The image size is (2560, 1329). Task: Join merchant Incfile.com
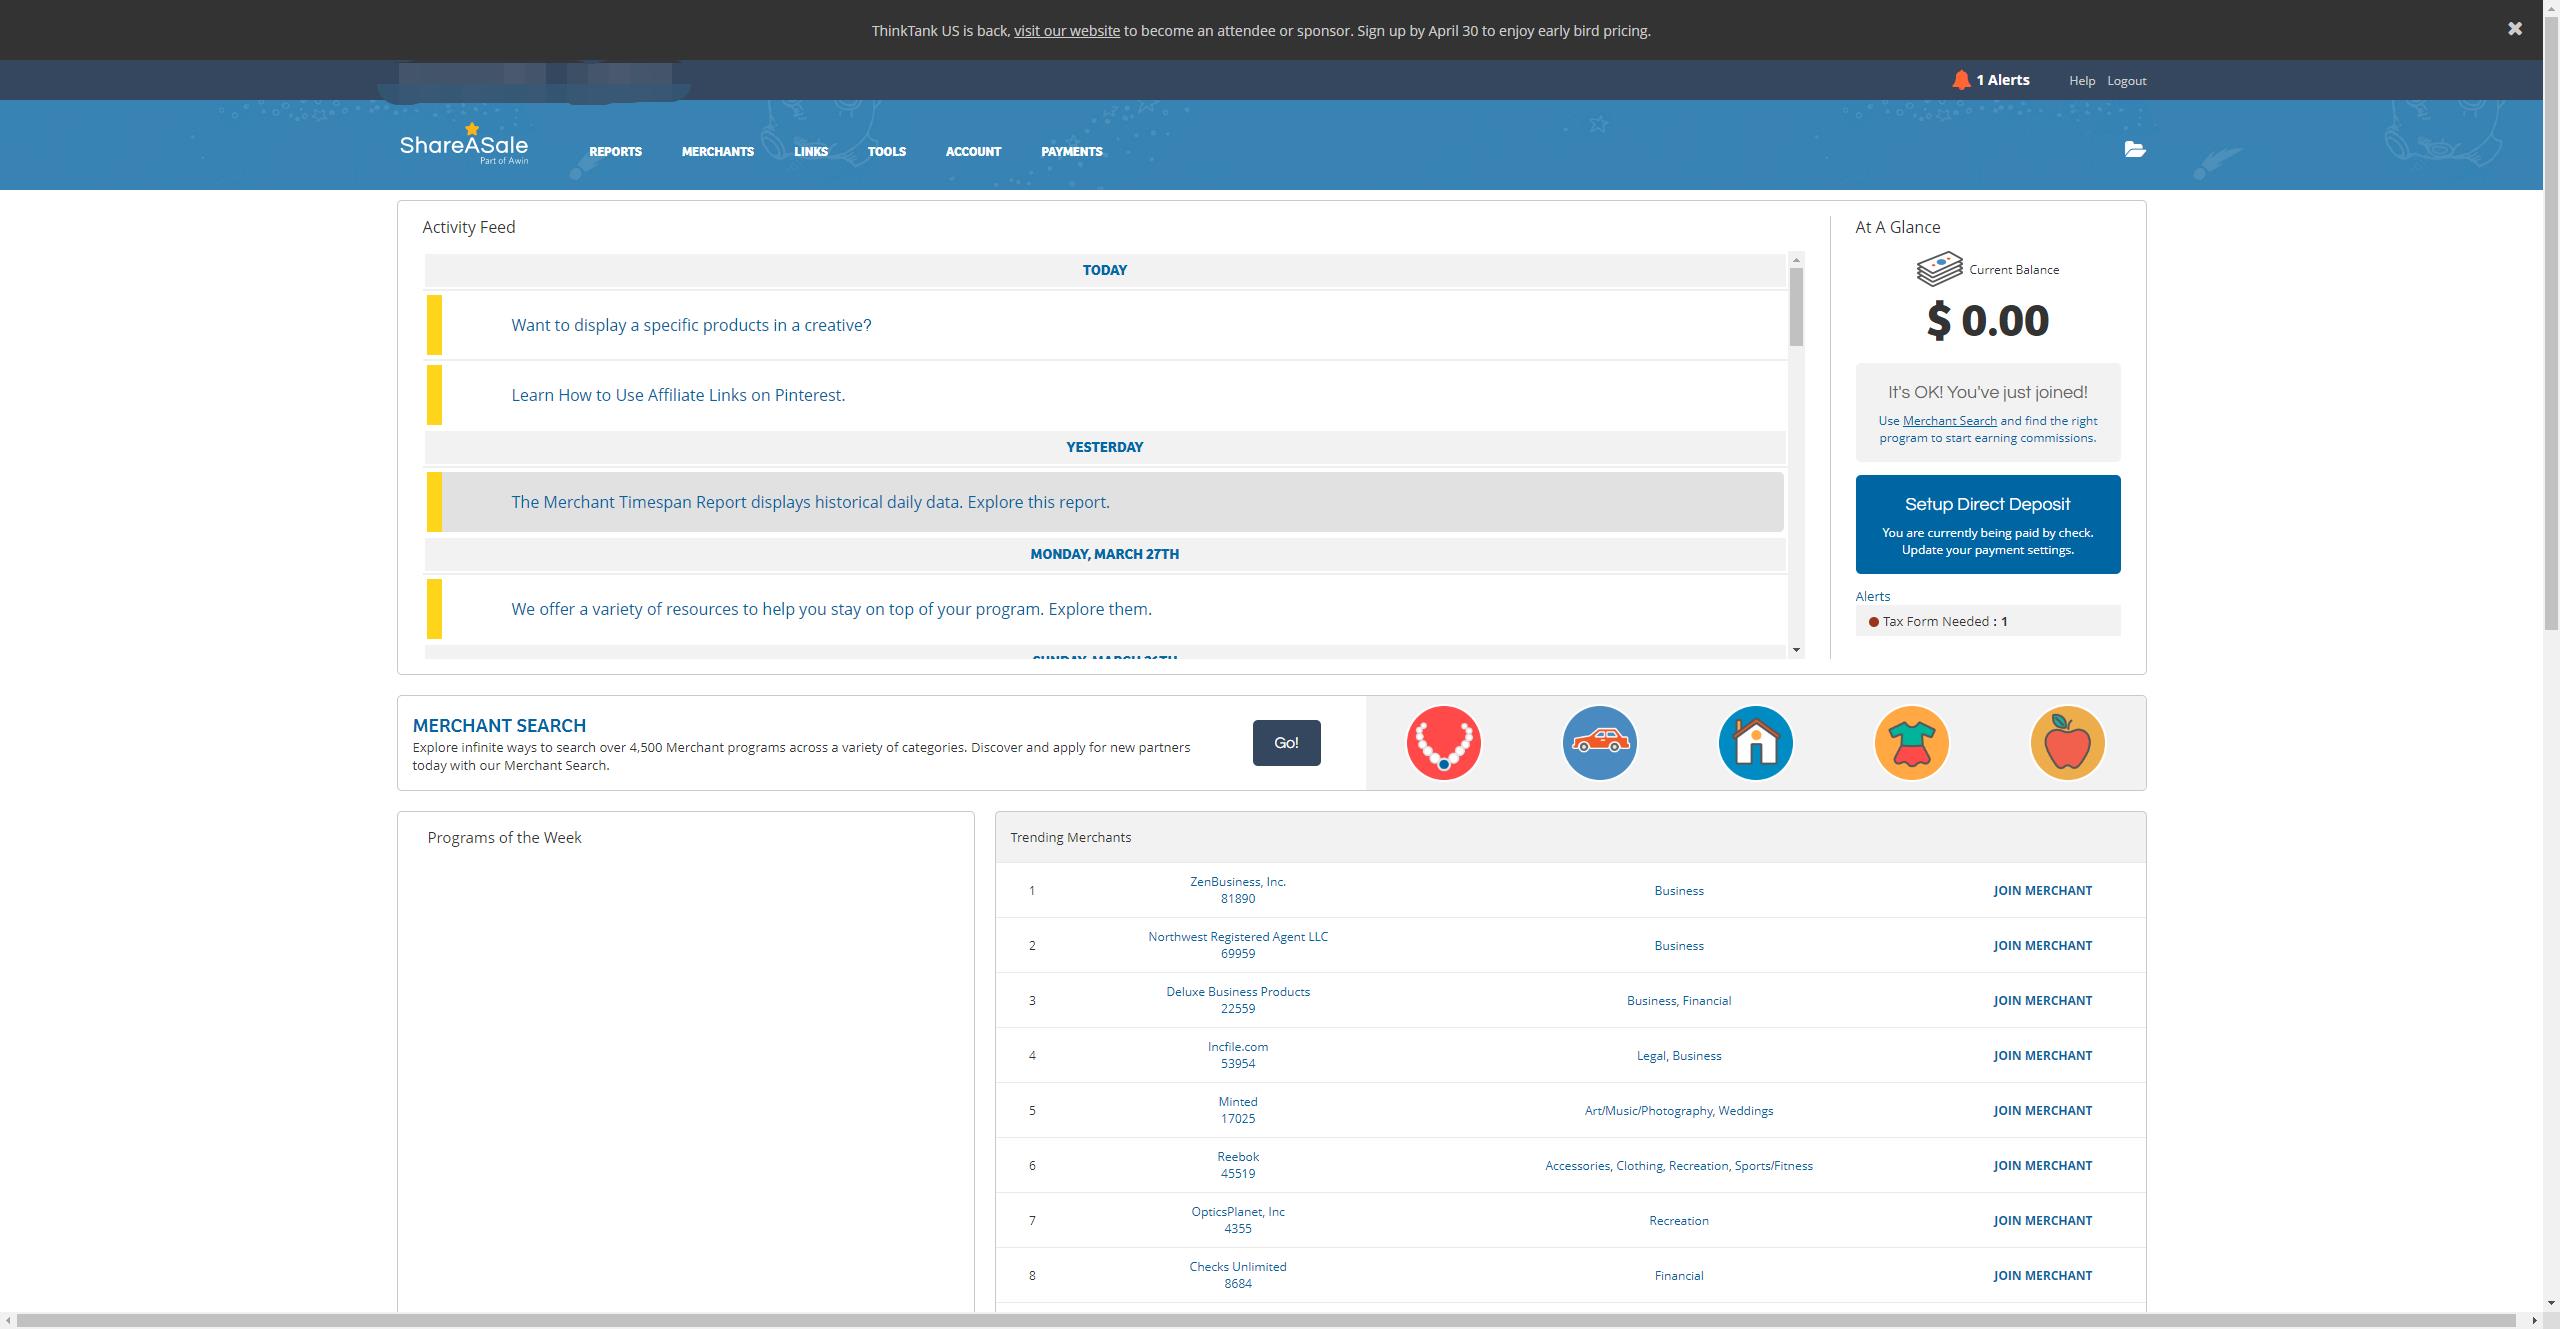click(2043, 1055)
